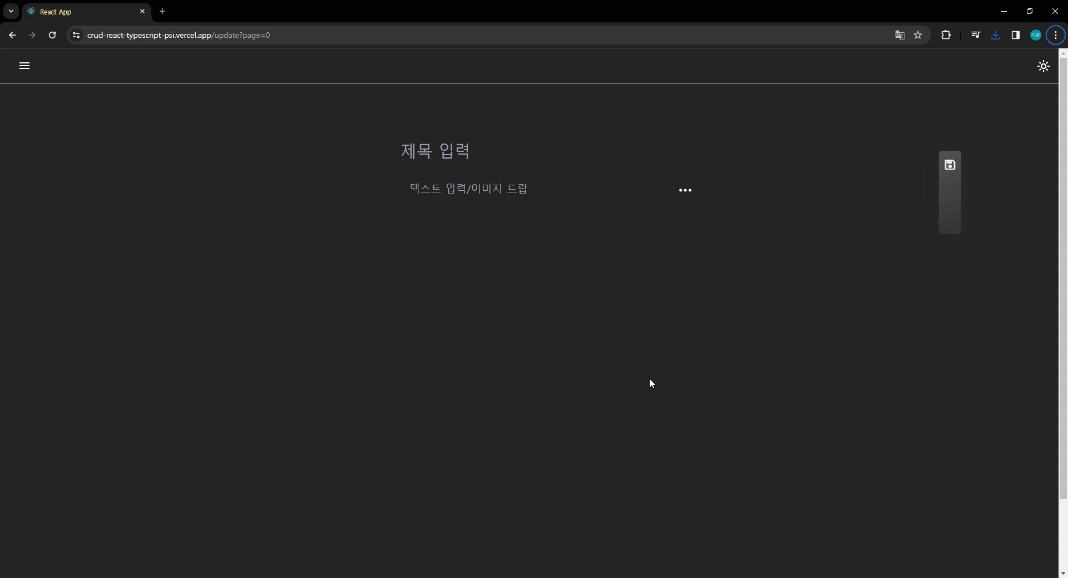
Task: Open a new browser tab
Action: point(162,11)
